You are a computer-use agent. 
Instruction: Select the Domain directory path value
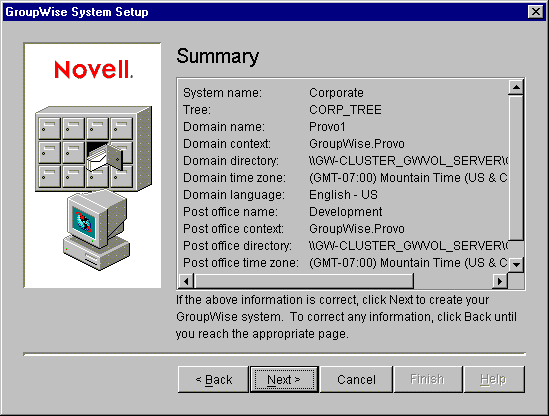pos(408,161)
